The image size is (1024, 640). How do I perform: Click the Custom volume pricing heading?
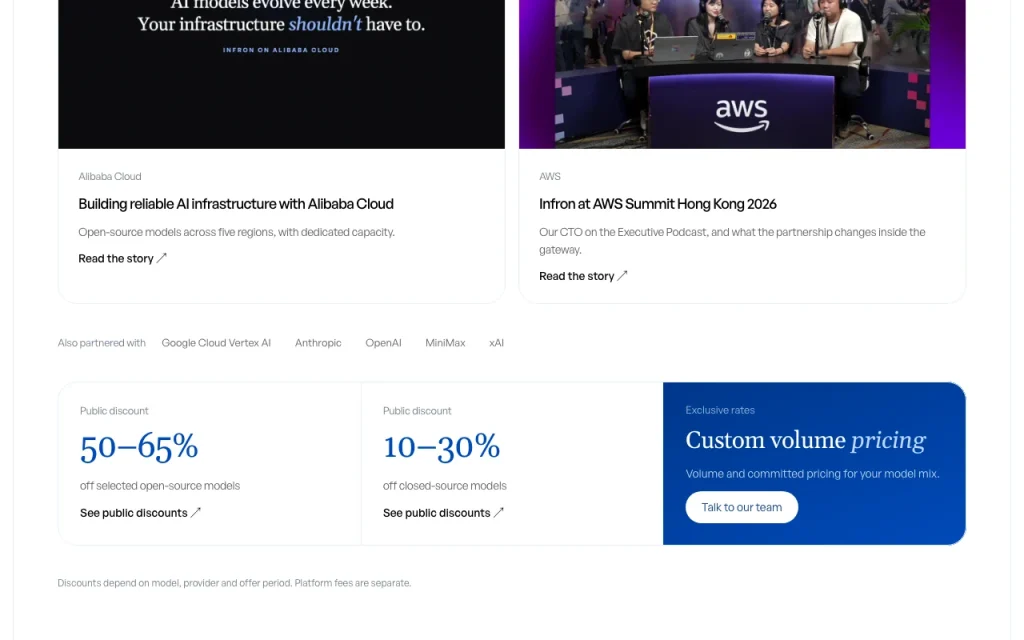[805, 441]
